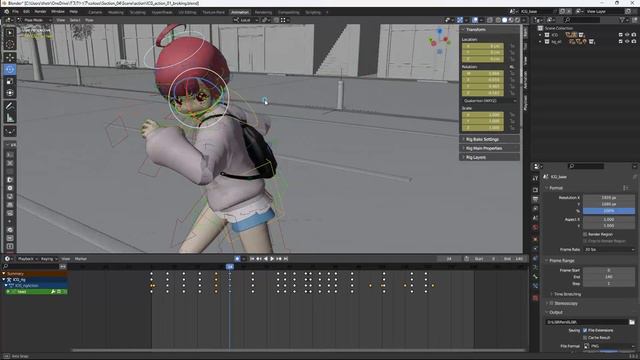The width and height of the screenshot is (640, 360).
Task: Switch to the Modeling workspace tab
Action: 116,12
